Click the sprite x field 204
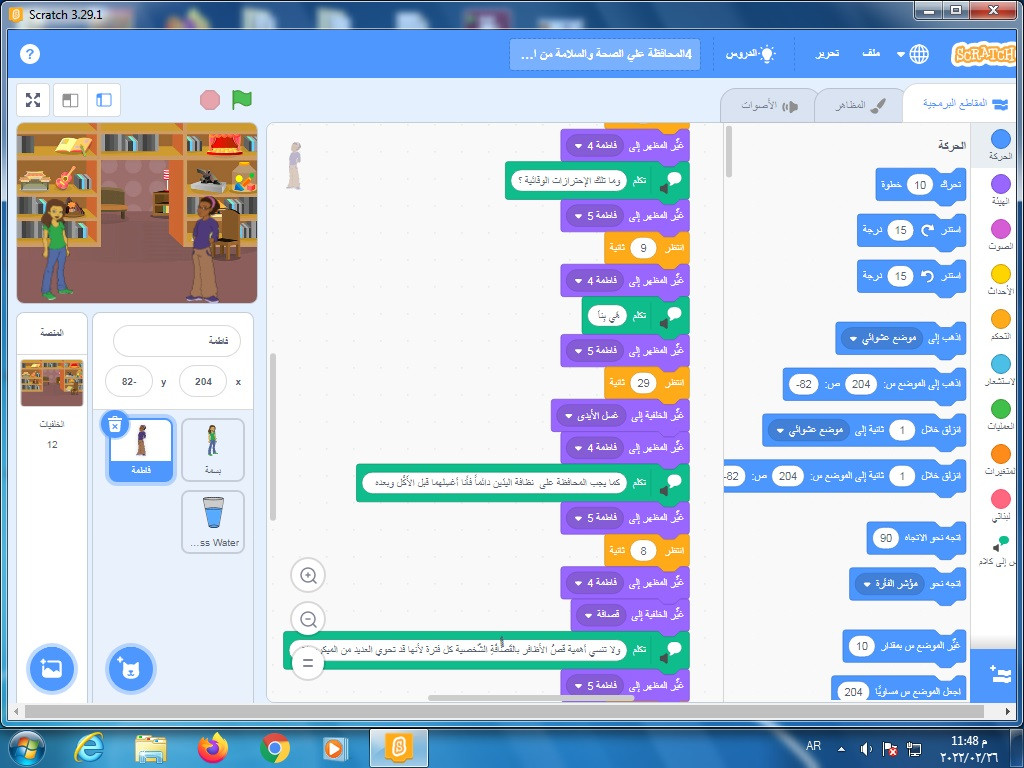 [203, 381]
